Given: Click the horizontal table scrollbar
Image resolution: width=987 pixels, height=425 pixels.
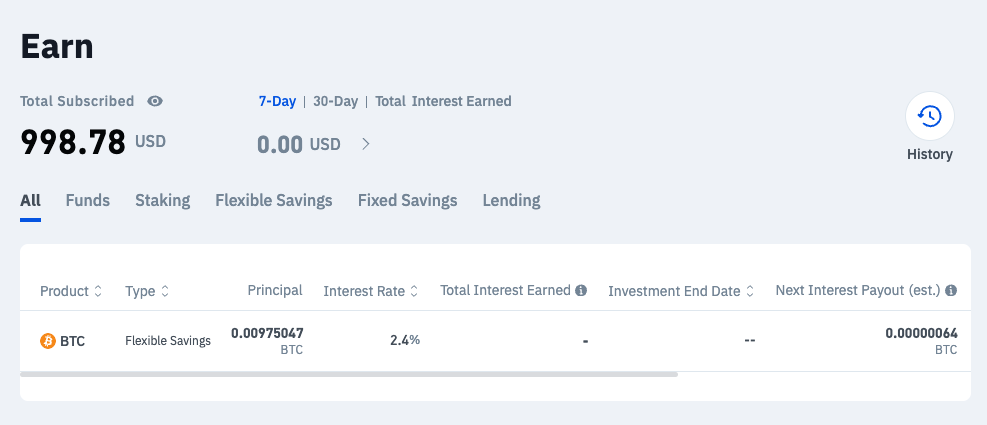Looking at the screenshot, I should point(348,374).
